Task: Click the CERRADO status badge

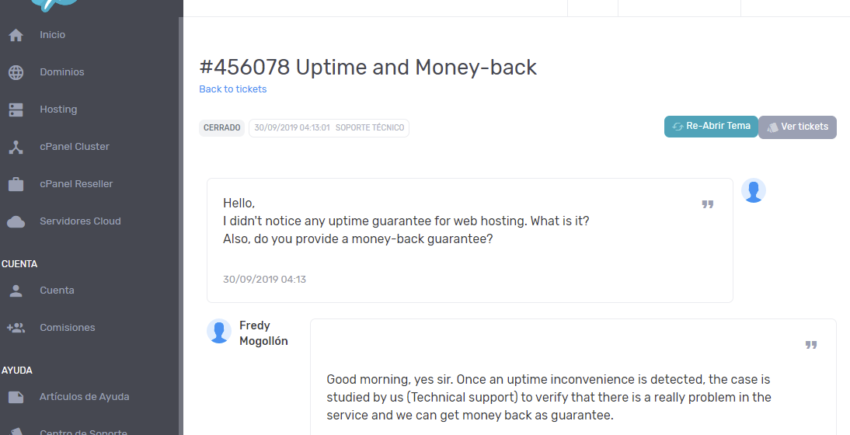Action: [x=222, y=128]
